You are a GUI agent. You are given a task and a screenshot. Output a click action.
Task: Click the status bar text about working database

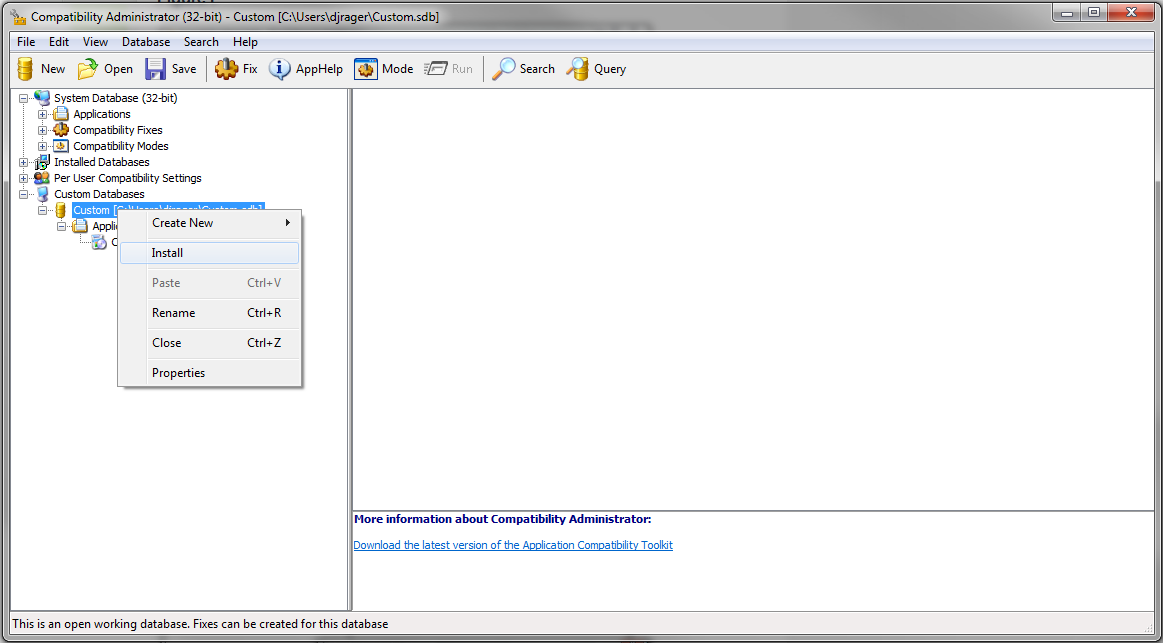(x=200, y=624)
